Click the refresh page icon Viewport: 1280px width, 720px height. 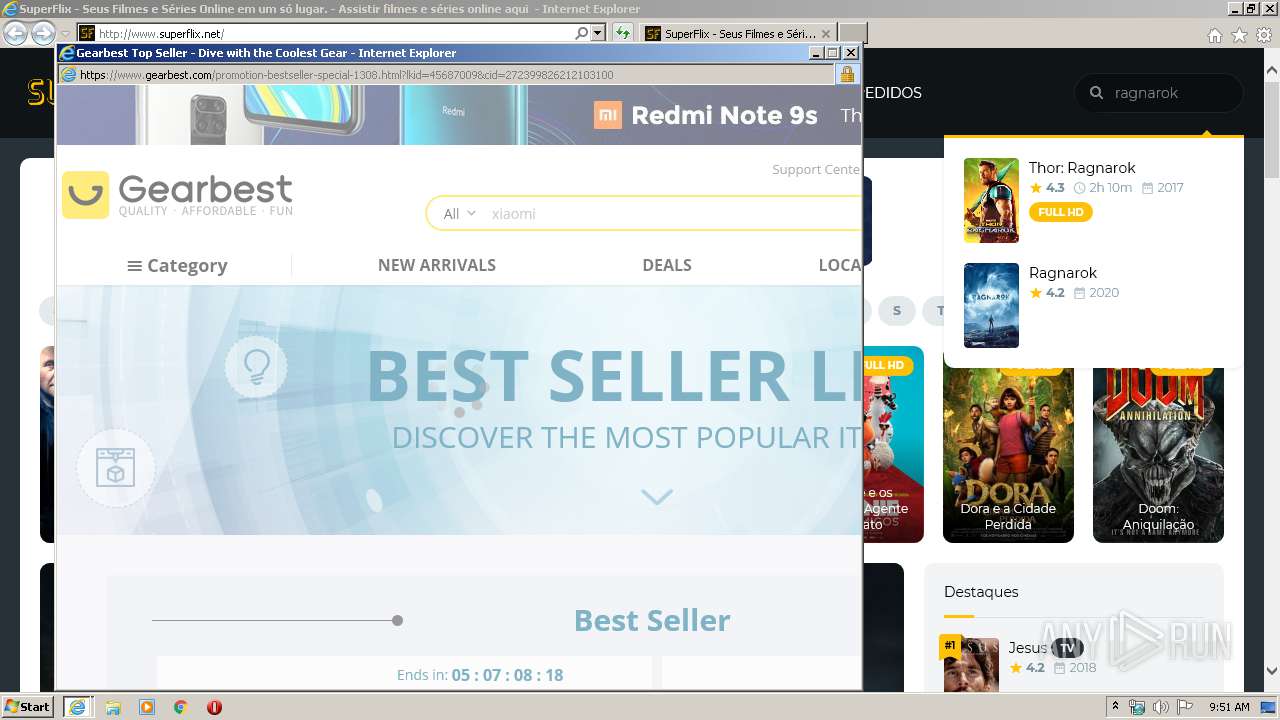coord(623,33)
